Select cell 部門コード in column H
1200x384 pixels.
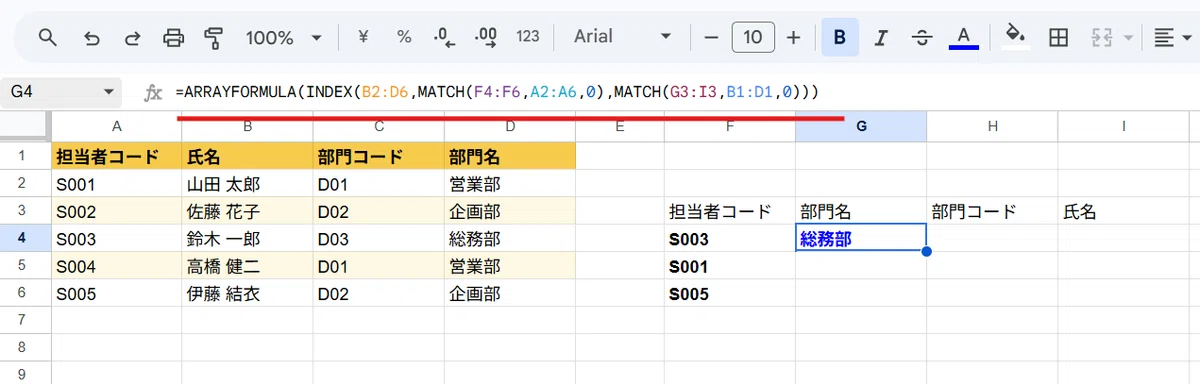[x=992, y=211]
